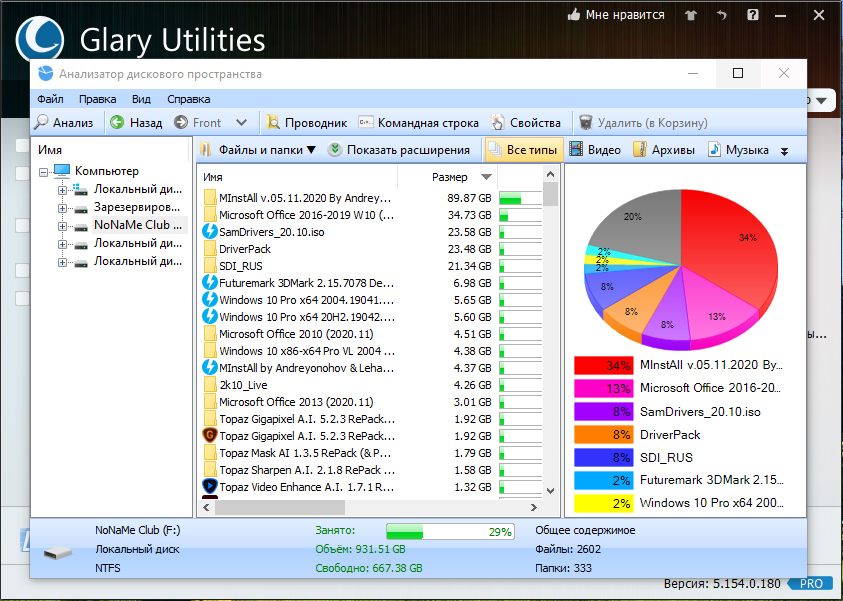The height and width of the screenshot is (601, 843).
Task: Click the Topaz Video Enhance icon
Action: point(210,486)
